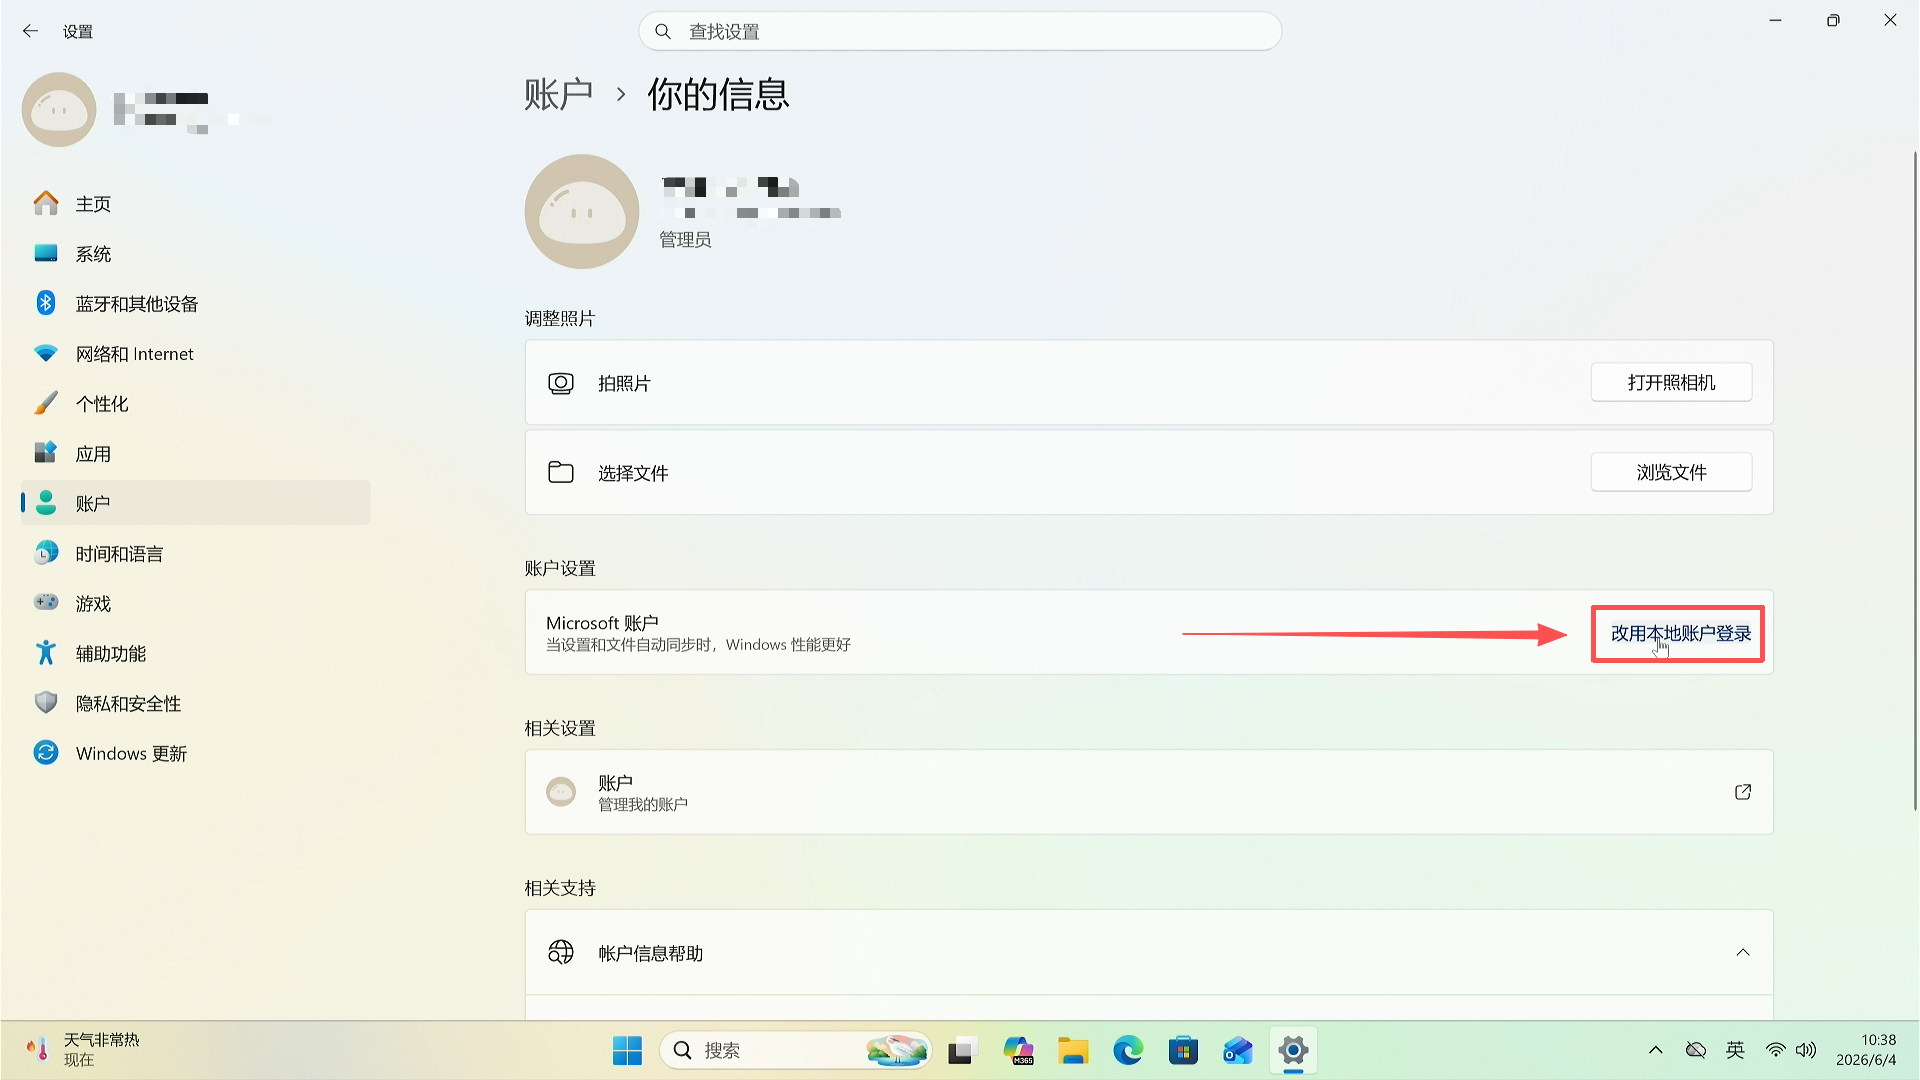Click the Wi-Fi tray icon
The height and width of the screenshot is (1080, 1920).
tap(1776, 1050)
